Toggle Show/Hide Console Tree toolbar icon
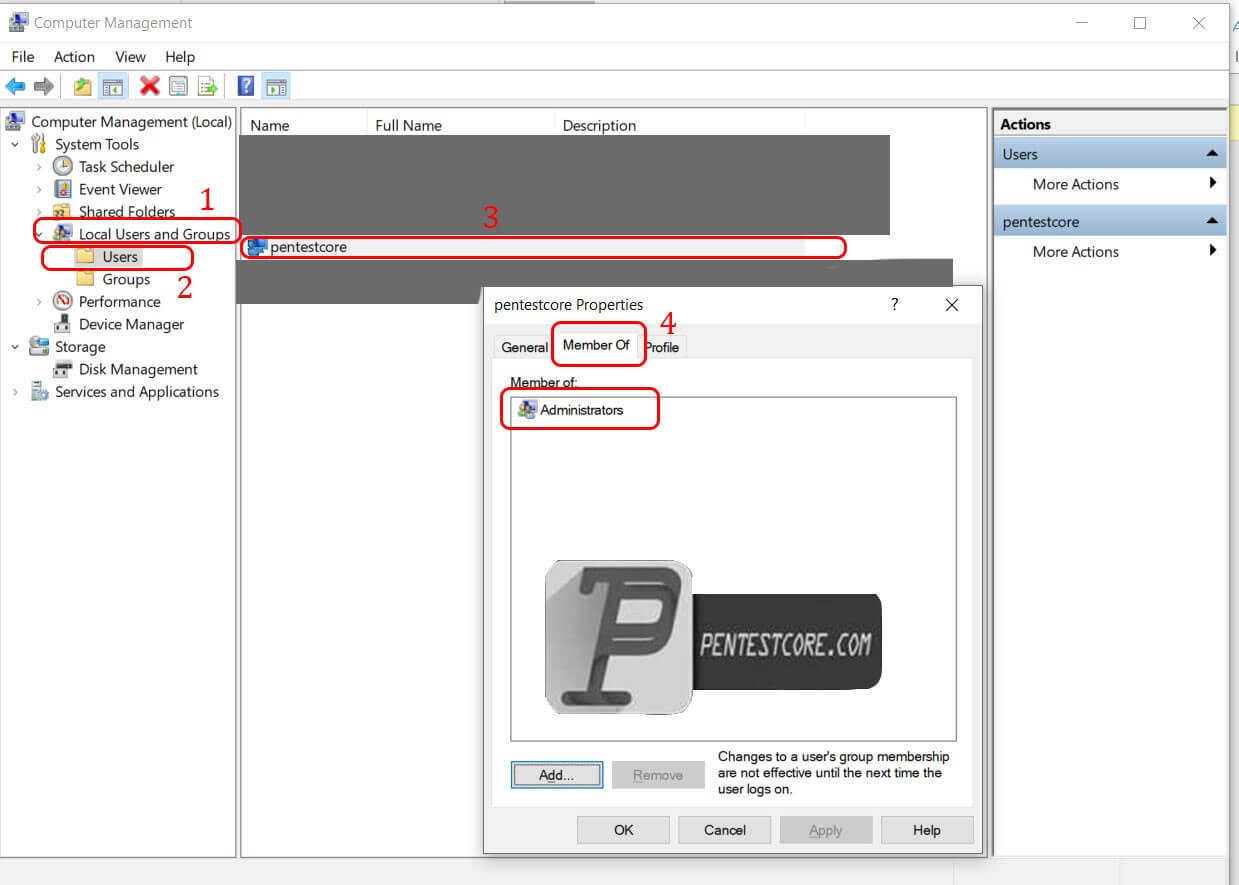The image size is (1239, 885). pos(112,87)
